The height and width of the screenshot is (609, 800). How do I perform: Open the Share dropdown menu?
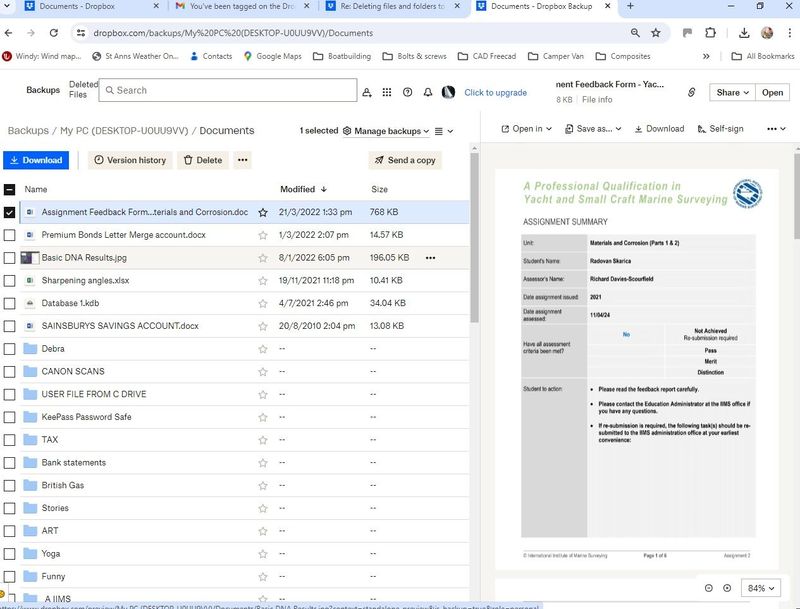click(x=731, y=92)
